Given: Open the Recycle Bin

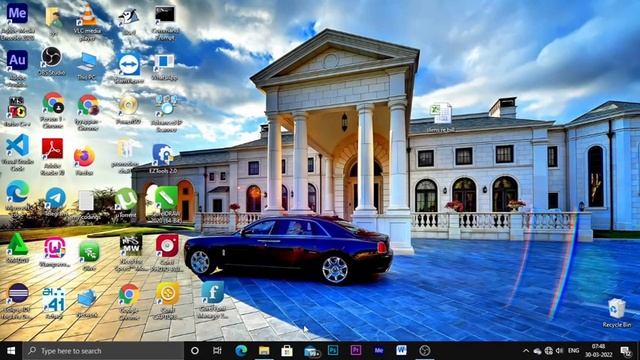Looking at the screenshot, I should click(616, 313).
